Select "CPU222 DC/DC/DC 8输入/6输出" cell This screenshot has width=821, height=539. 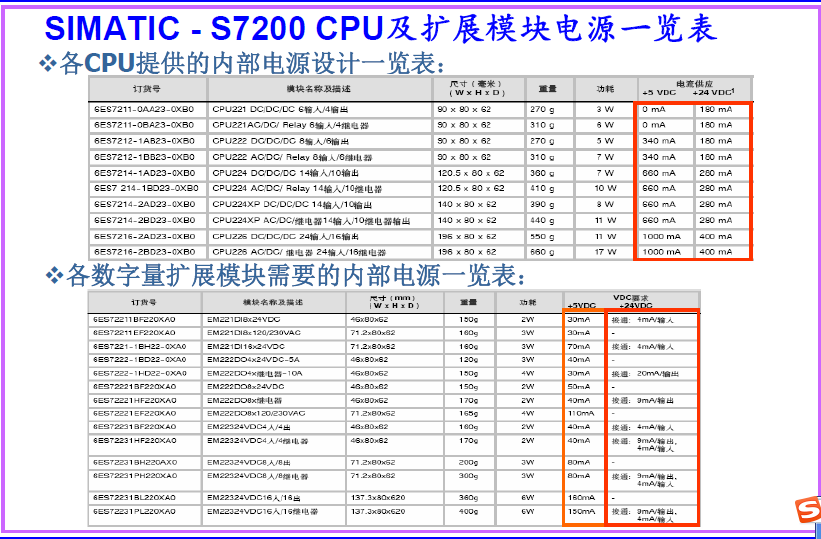pyautogui.click(x=281, y=141)
